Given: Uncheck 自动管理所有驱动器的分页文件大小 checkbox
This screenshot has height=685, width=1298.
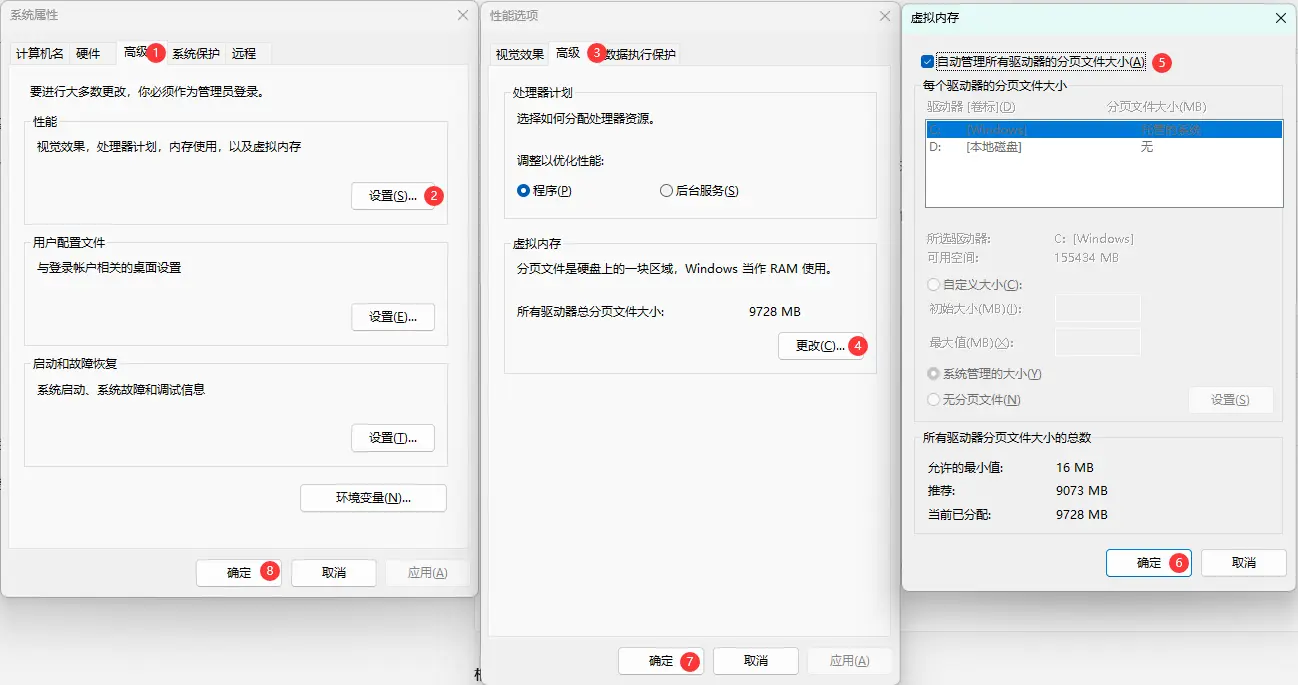Looking at the screenshot, I should [928, 62].
